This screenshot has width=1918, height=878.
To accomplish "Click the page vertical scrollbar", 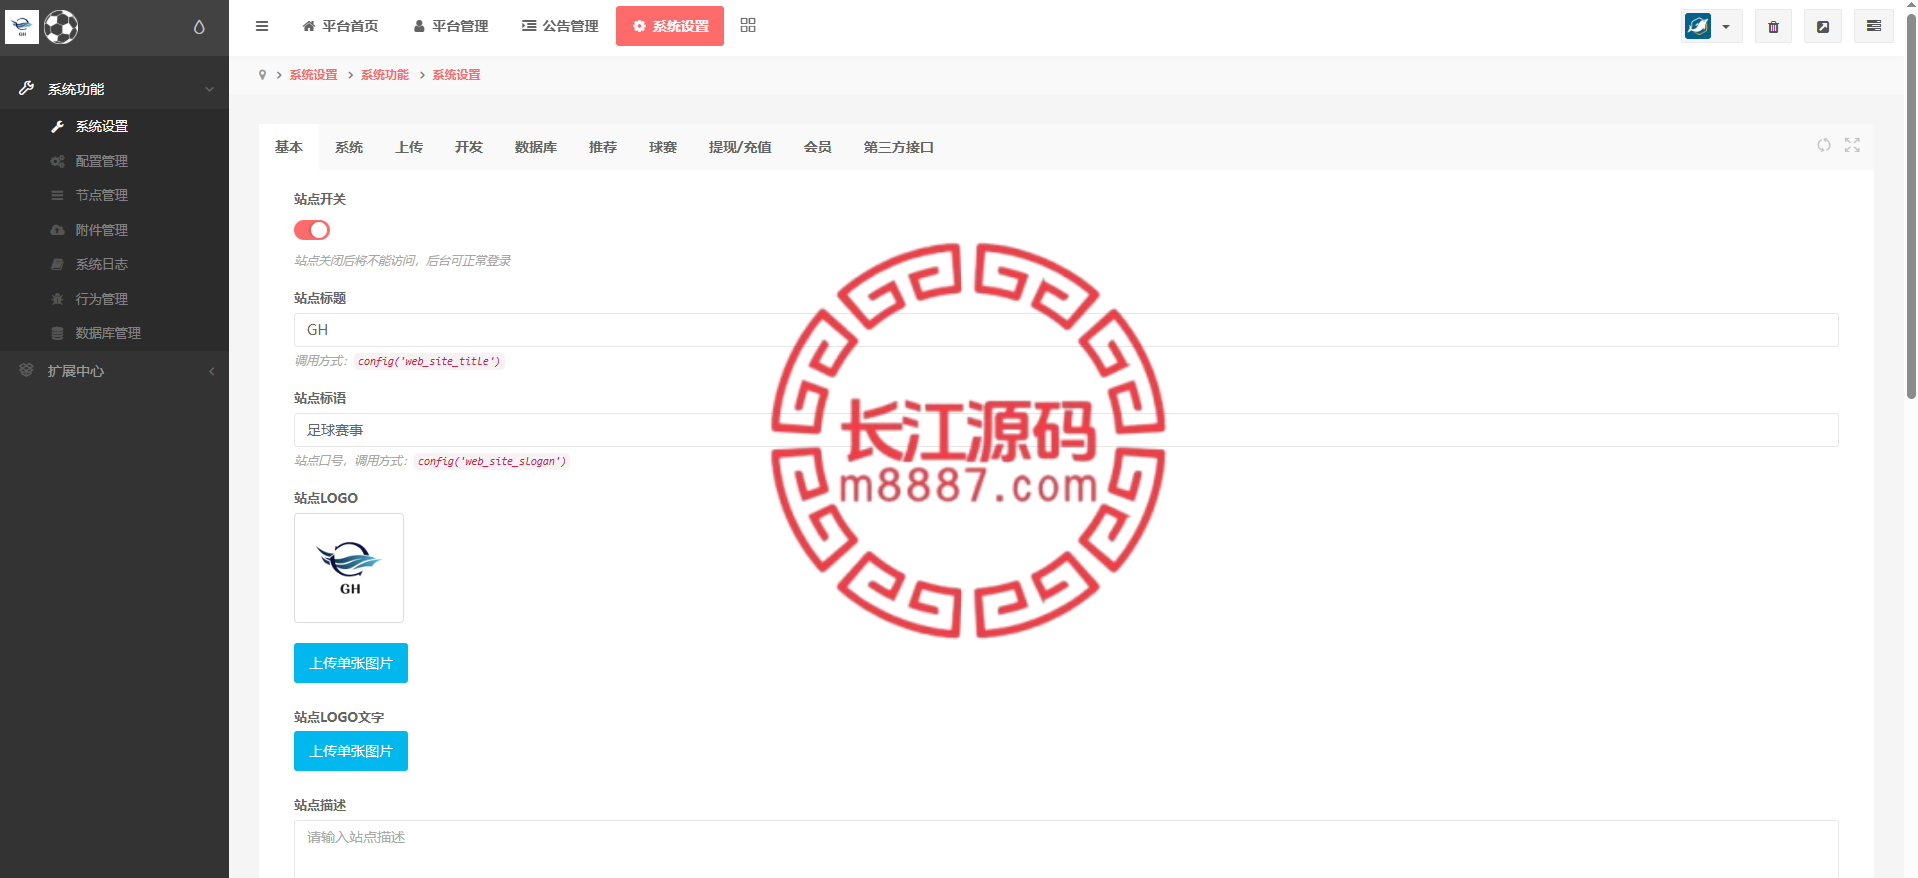I will pos(1911,205).
